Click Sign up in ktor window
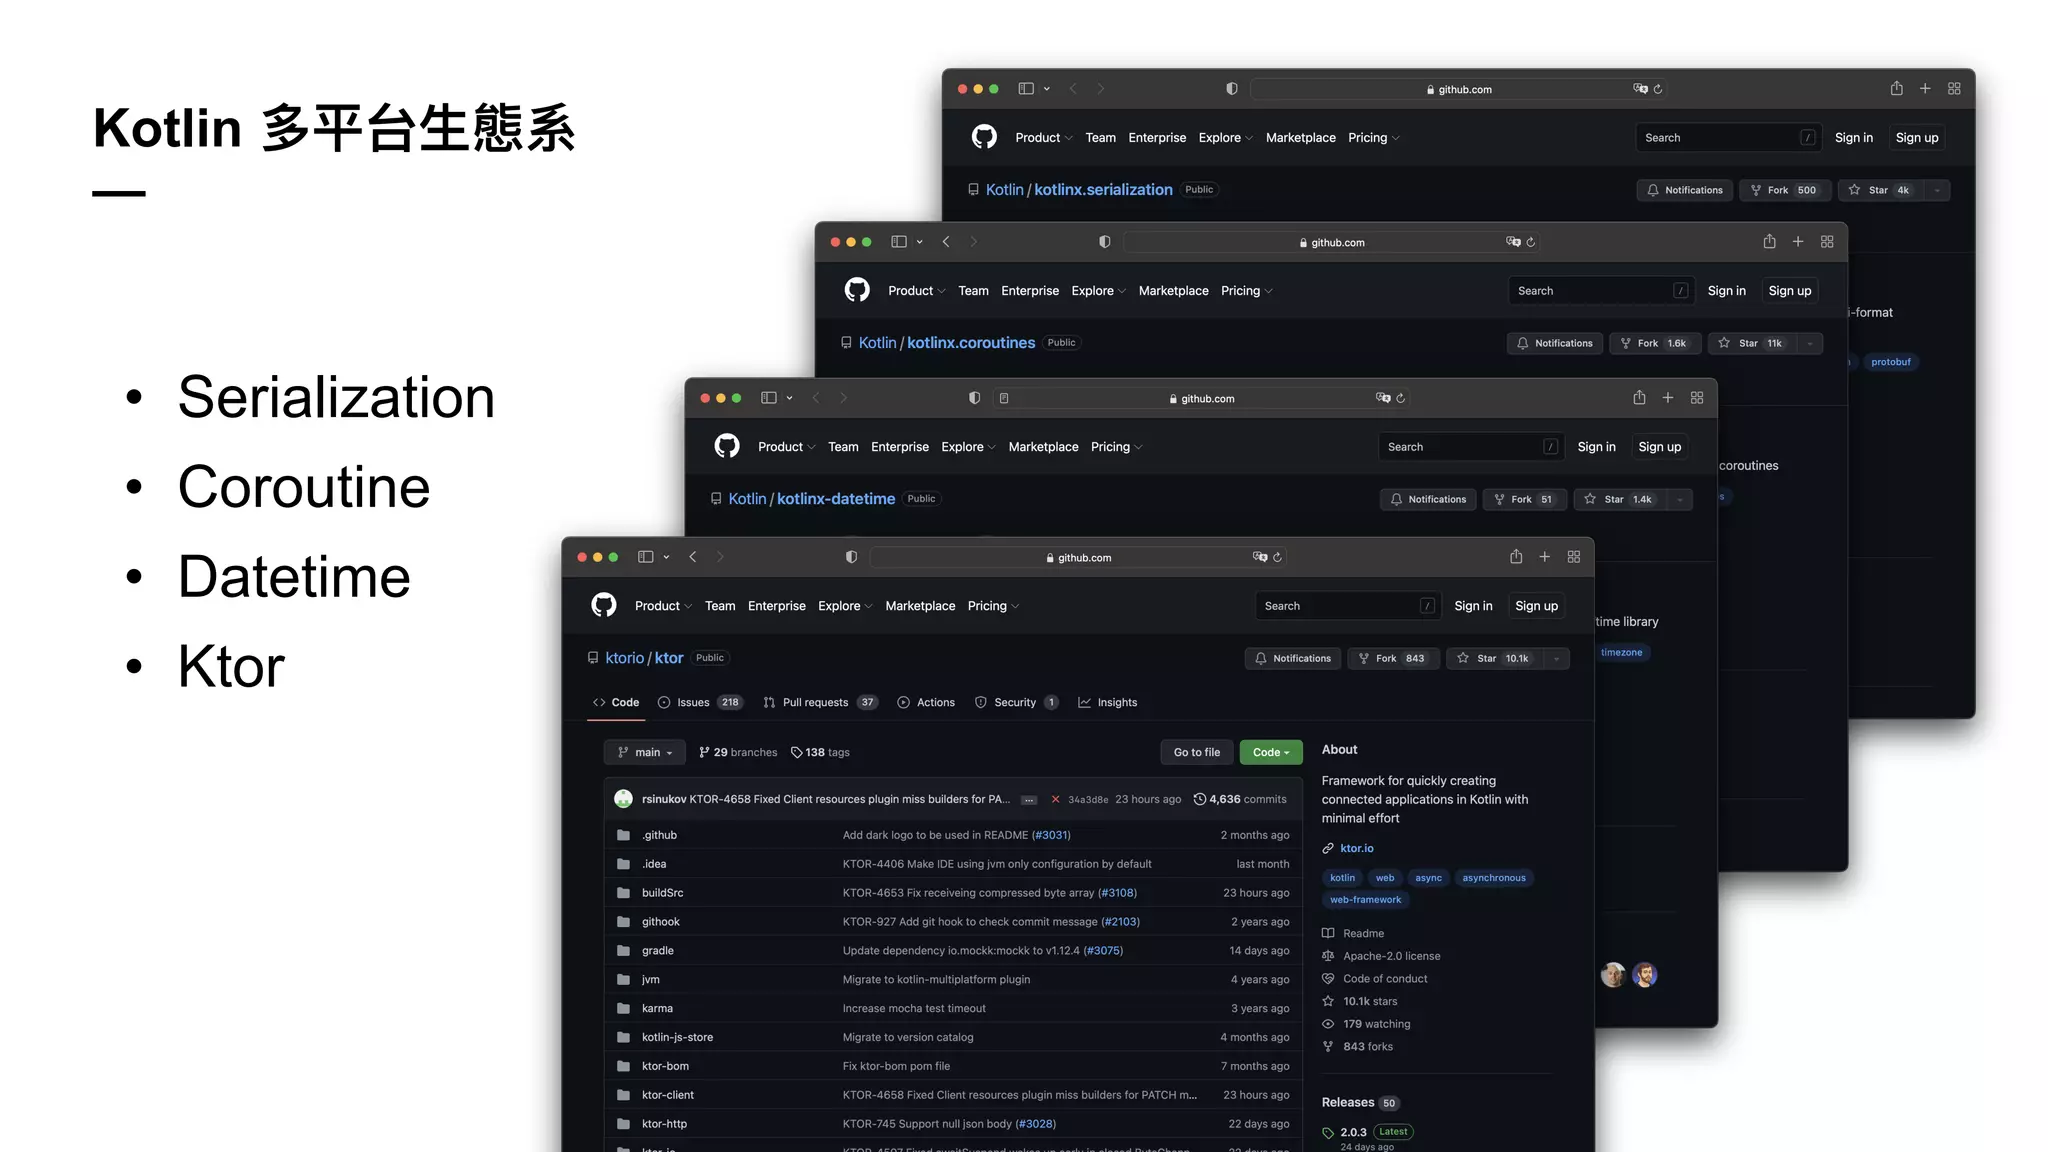2048x1152 pixels. (x=1536, y=606)
